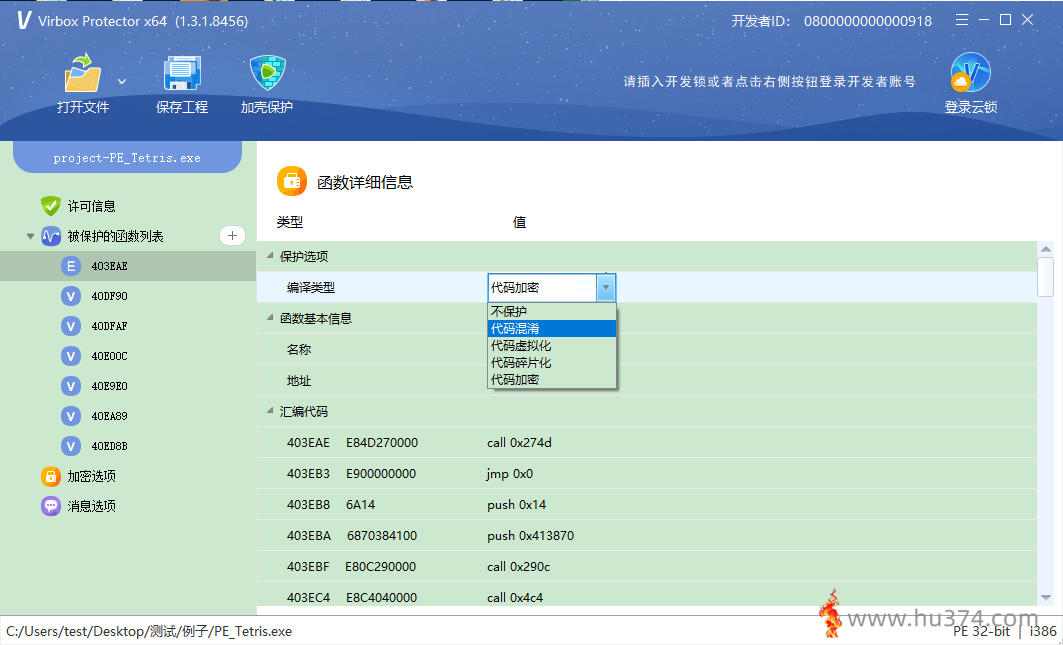Click E badge icon of 403EAE
This screenshot has width=1063, height=645.
pyautogui.click(x=71, y=266)
